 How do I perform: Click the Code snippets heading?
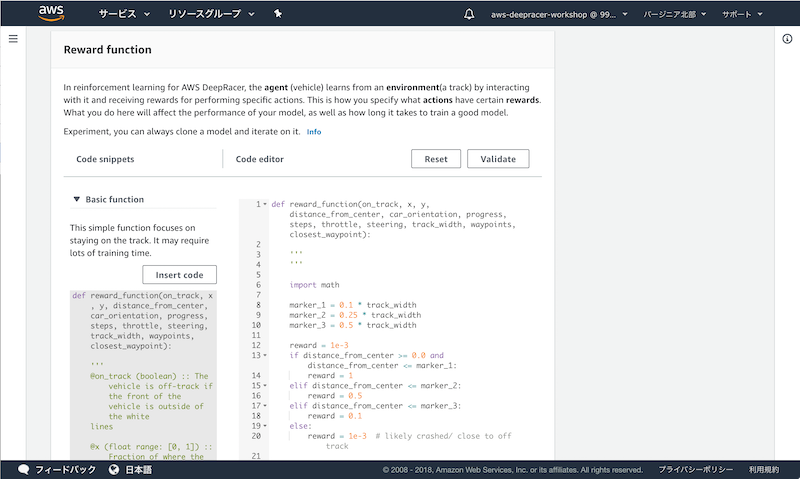[x=105, y=159]
